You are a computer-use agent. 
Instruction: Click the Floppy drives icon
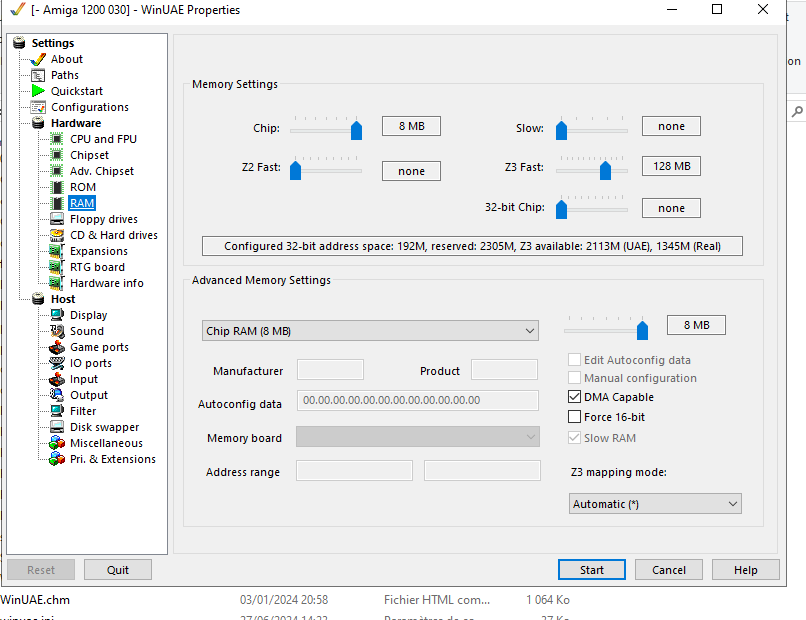pyautogui.click(x=57, y=219)
